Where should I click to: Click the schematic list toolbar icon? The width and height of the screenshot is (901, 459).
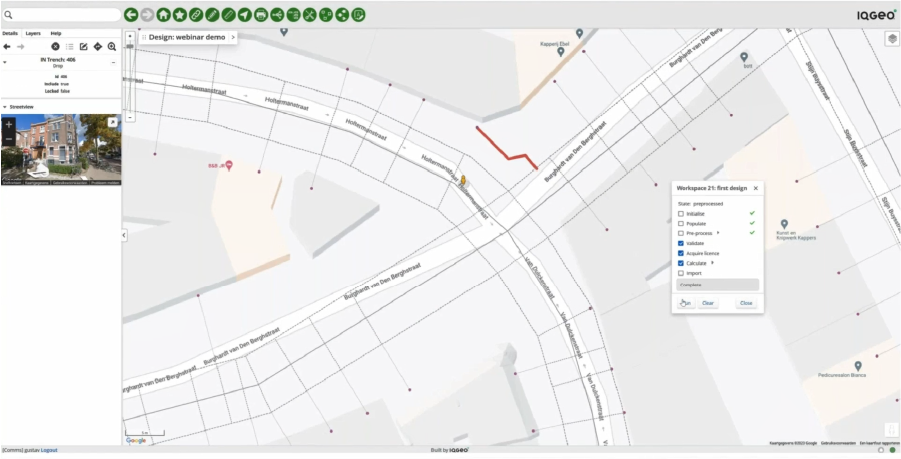click(294, 15)
